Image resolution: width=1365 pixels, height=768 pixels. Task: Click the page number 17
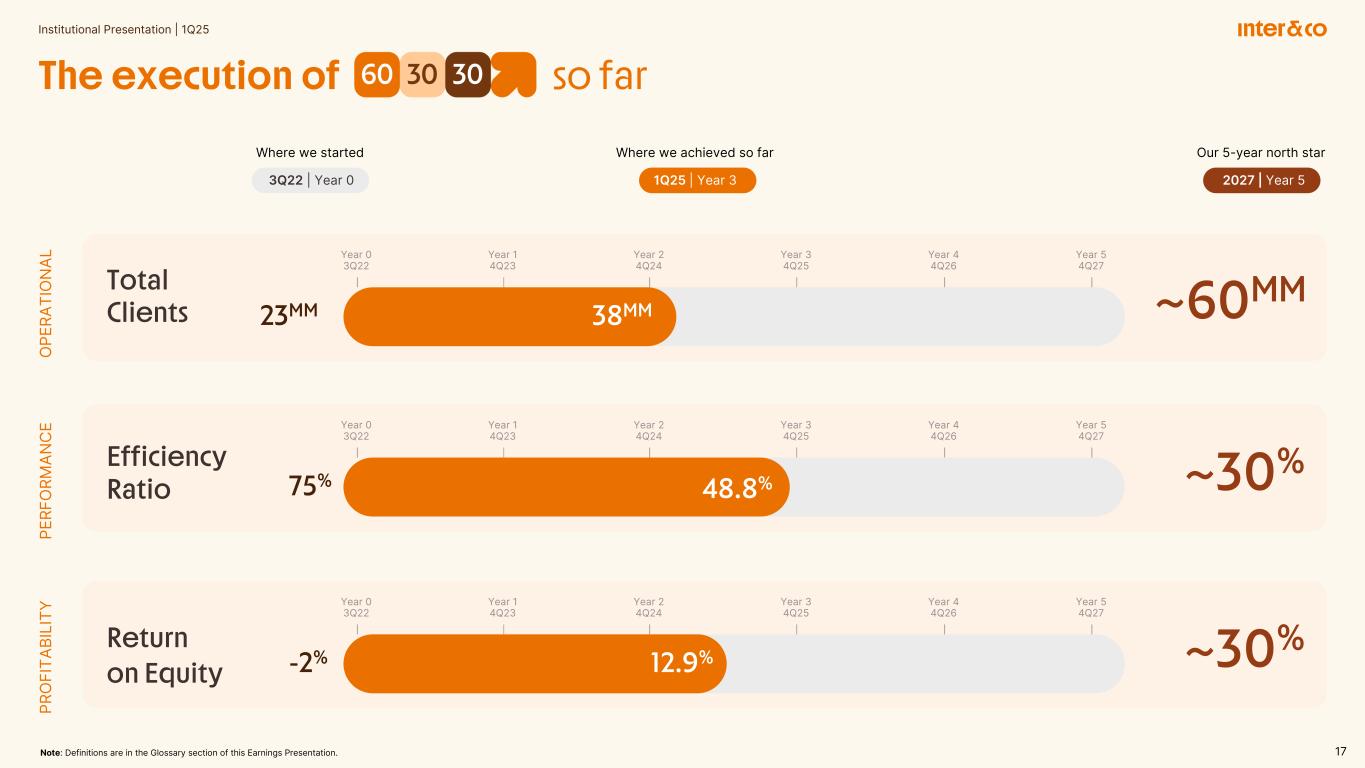1341,751
